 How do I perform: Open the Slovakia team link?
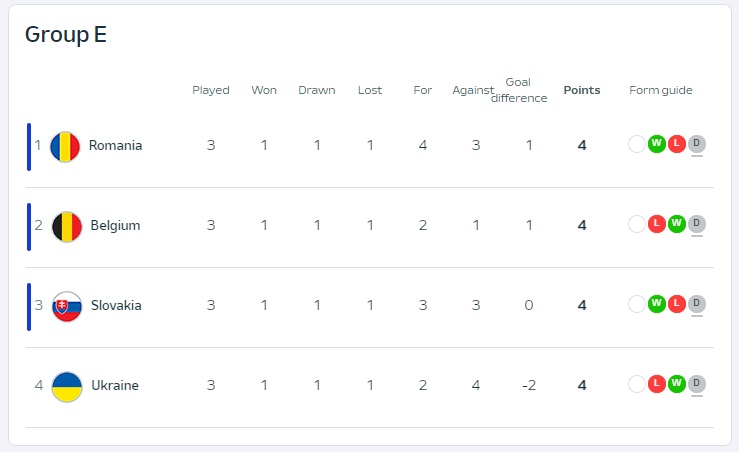pyautogui.click(x=116, y=305)
